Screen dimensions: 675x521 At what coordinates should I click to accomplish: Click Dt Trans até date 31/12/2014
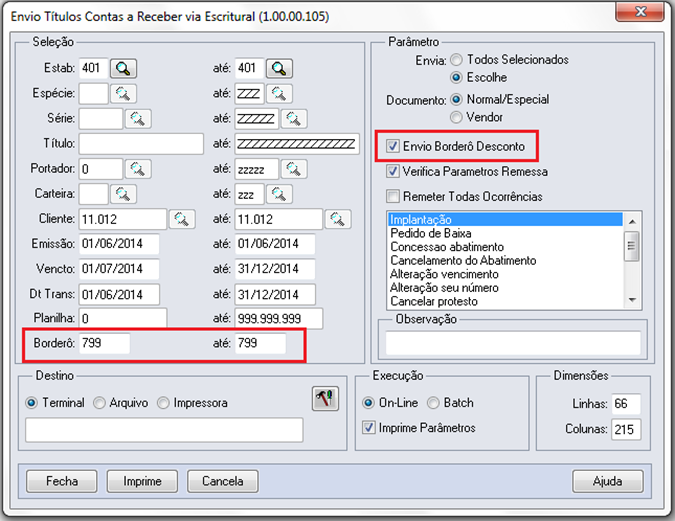tap(275, 295)
